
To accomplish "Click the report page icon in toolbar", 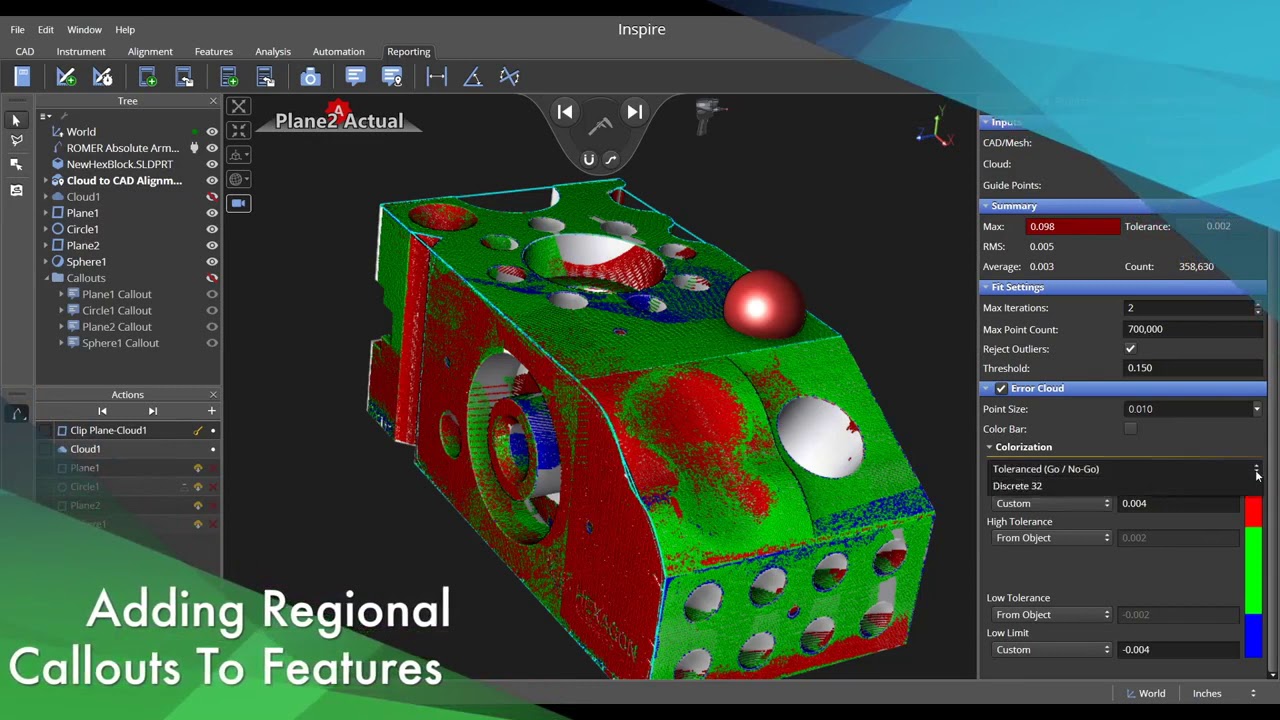I will click(x=22, y=77).
